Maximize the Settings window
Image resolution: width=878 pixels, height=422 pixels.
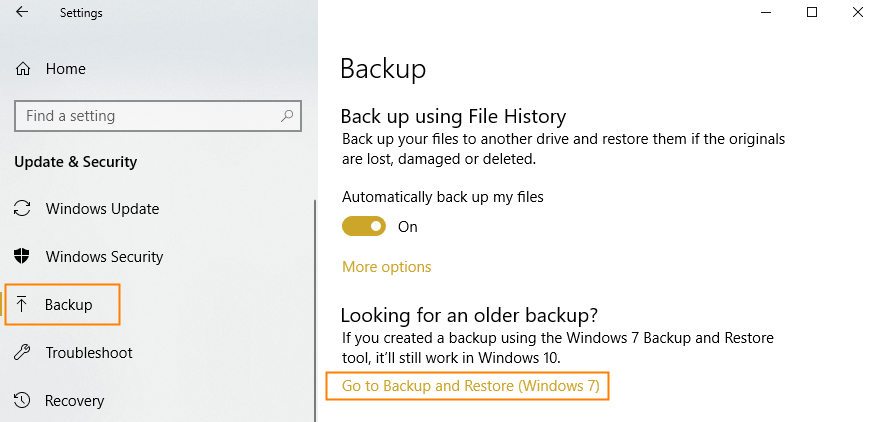point(812,12)
